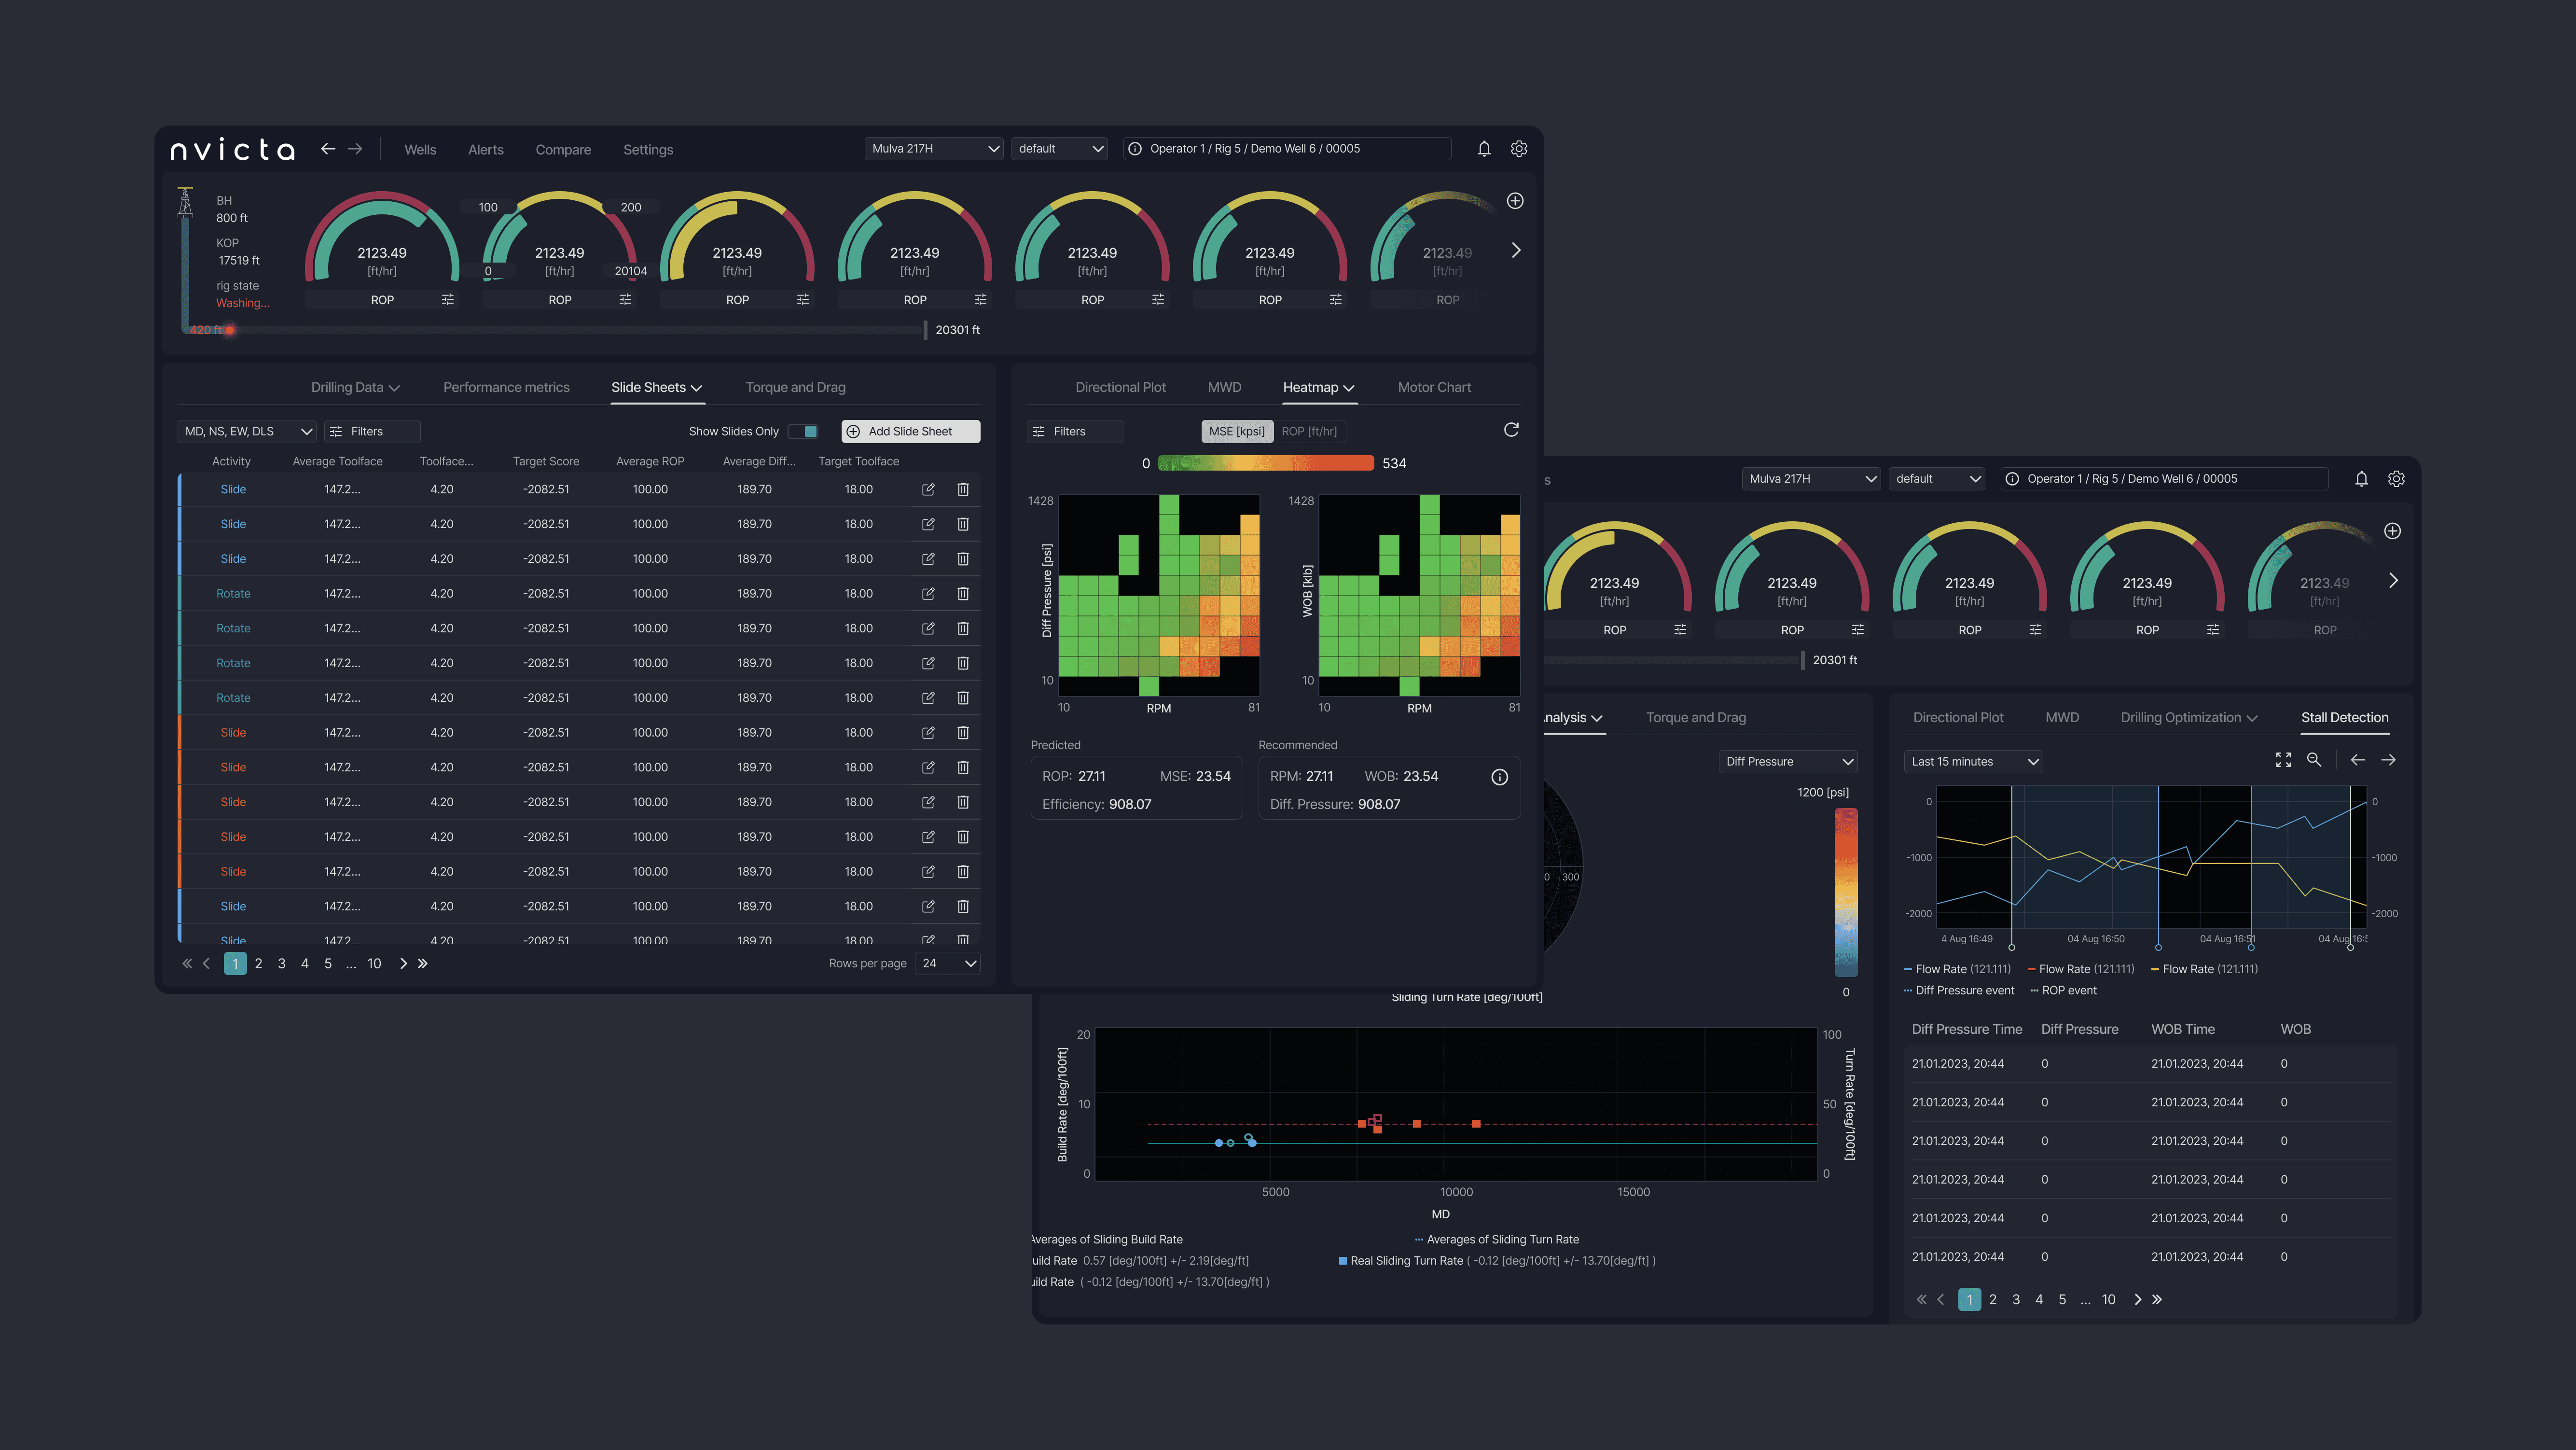Image resolution: width=2576 pixels, height=1450 pixels.
Task: Select the MSE [kpsi] heatmap option
Action: [x=1236, y=431]
